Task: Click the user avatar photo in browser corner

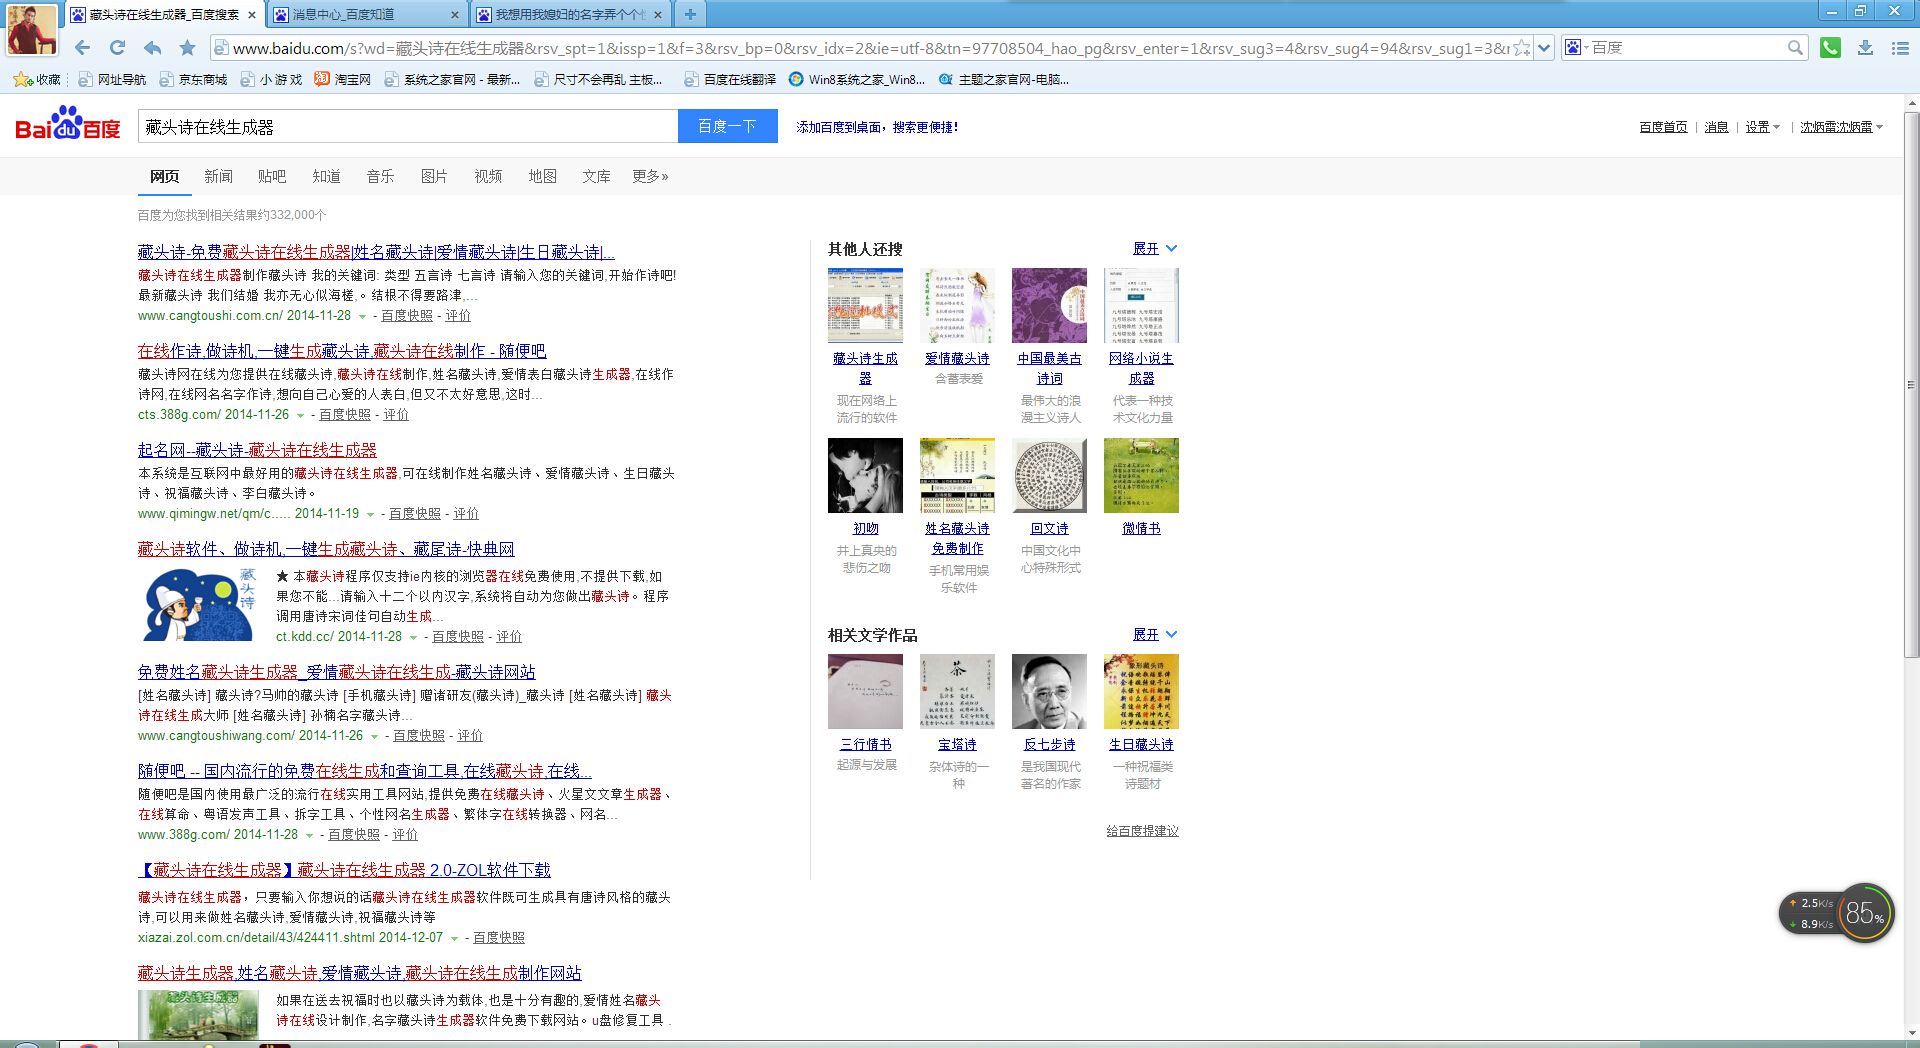Action: 32,29
